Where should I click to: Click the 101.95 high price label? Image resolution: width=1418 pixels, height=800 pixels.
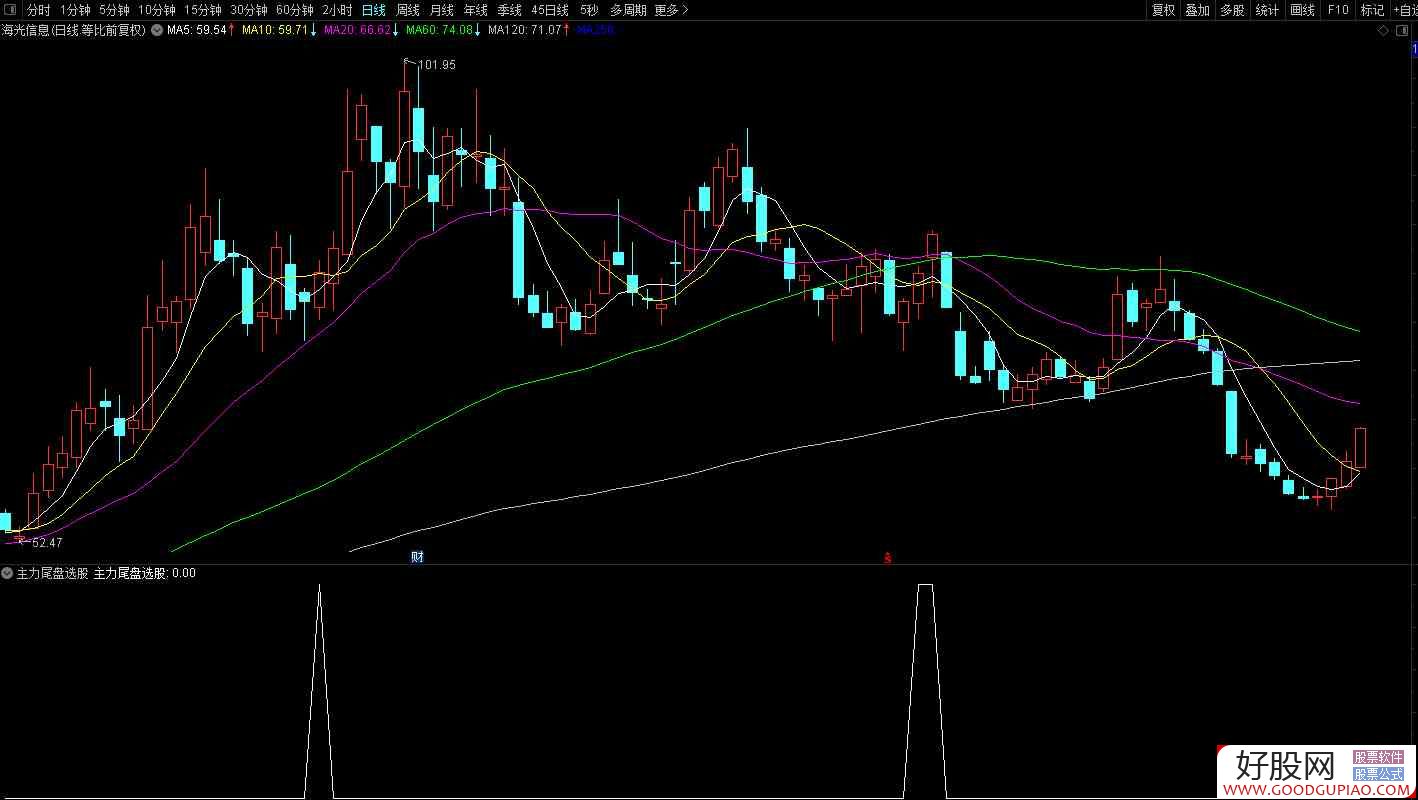(x=436, y=65)
